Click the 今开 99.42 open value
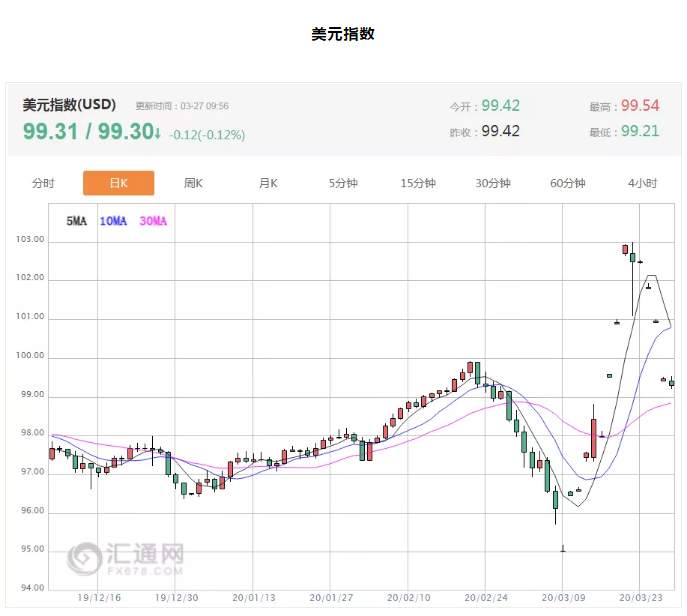The height and width of the screenshot is (616, 687). 500,106
